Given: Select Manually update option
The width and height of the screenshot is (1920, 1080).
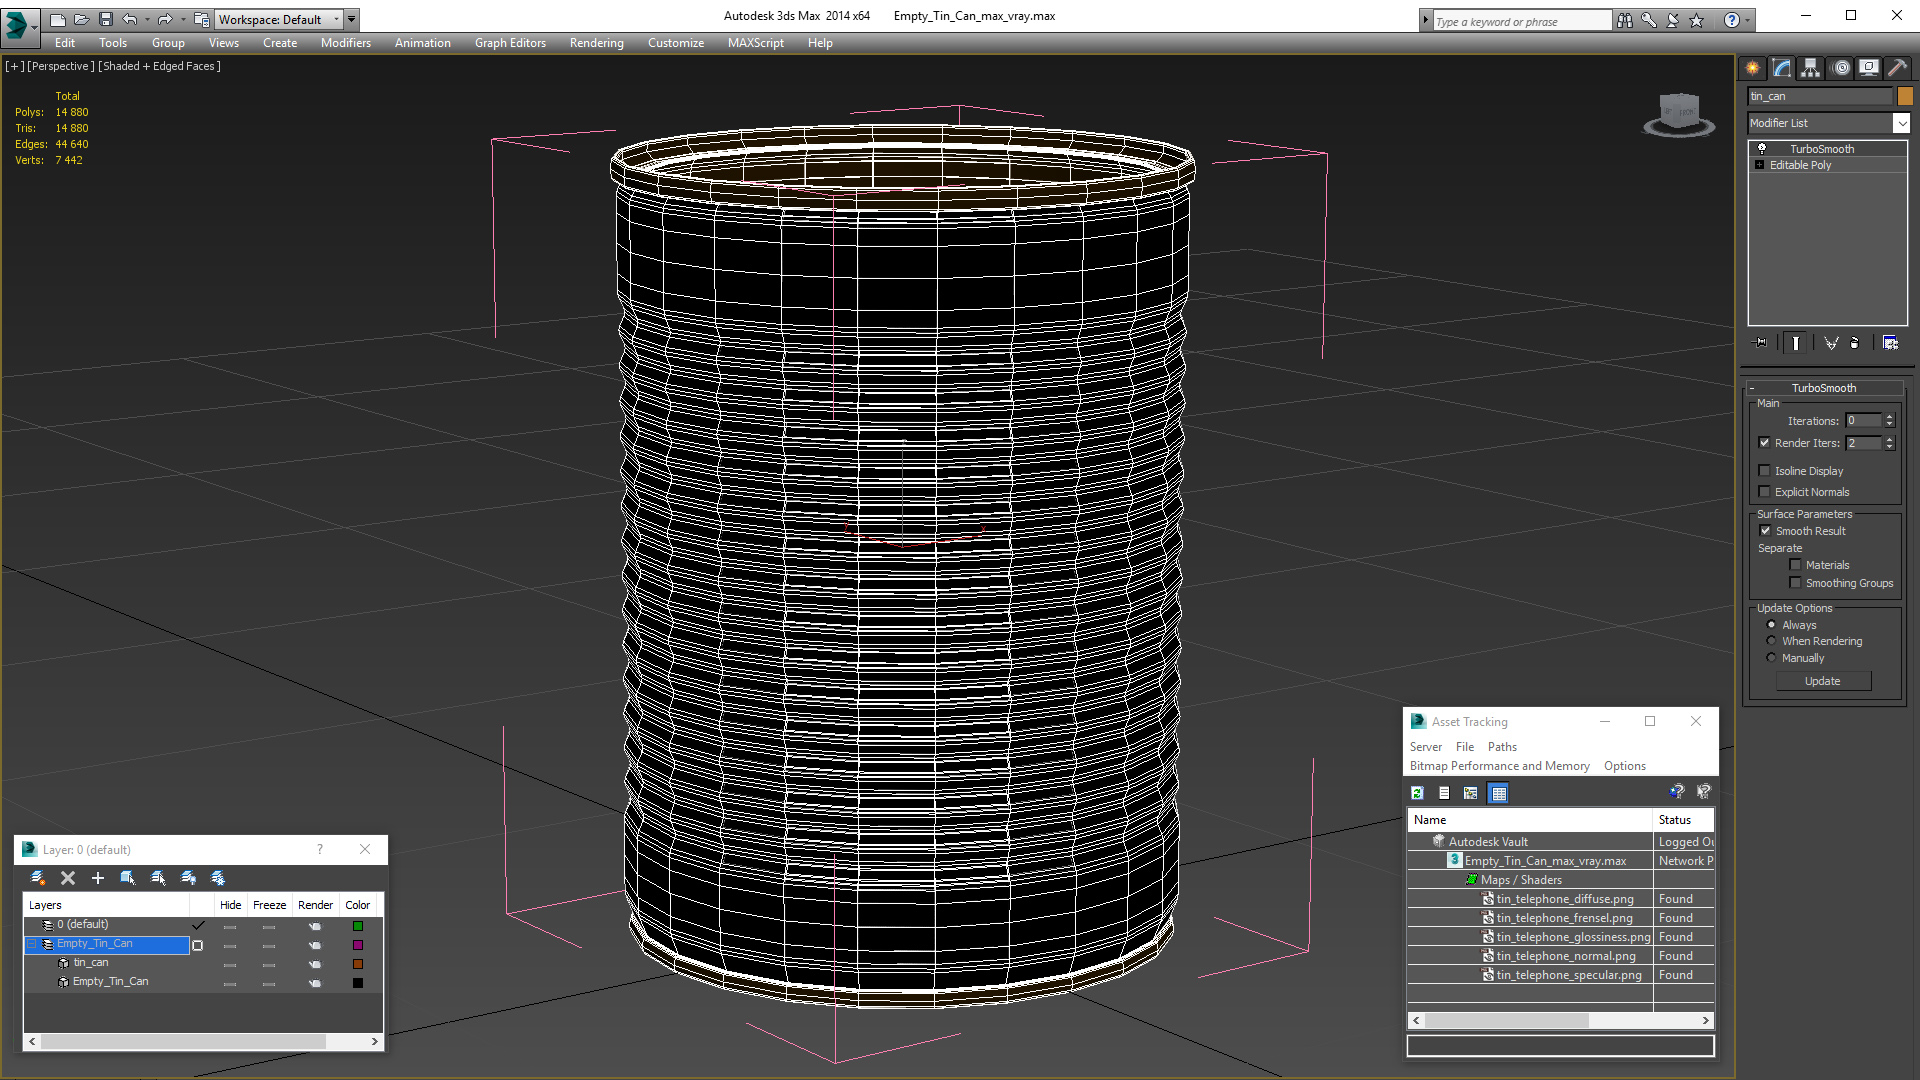Looking at the screenshot, I should 1772,658.
